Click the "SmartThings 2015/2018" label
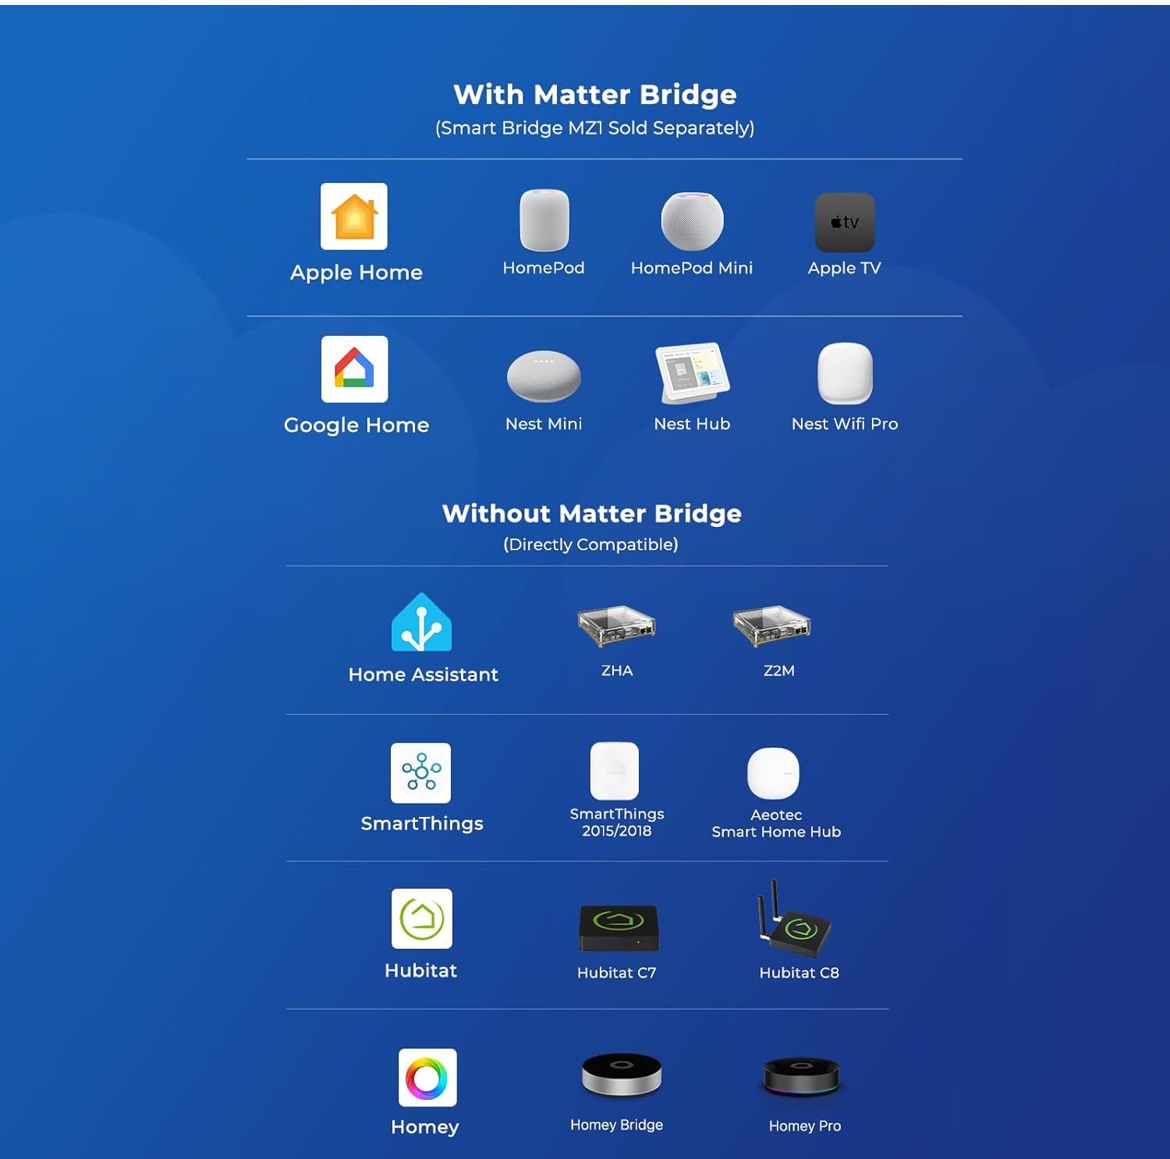 click(x=617, y=822)
